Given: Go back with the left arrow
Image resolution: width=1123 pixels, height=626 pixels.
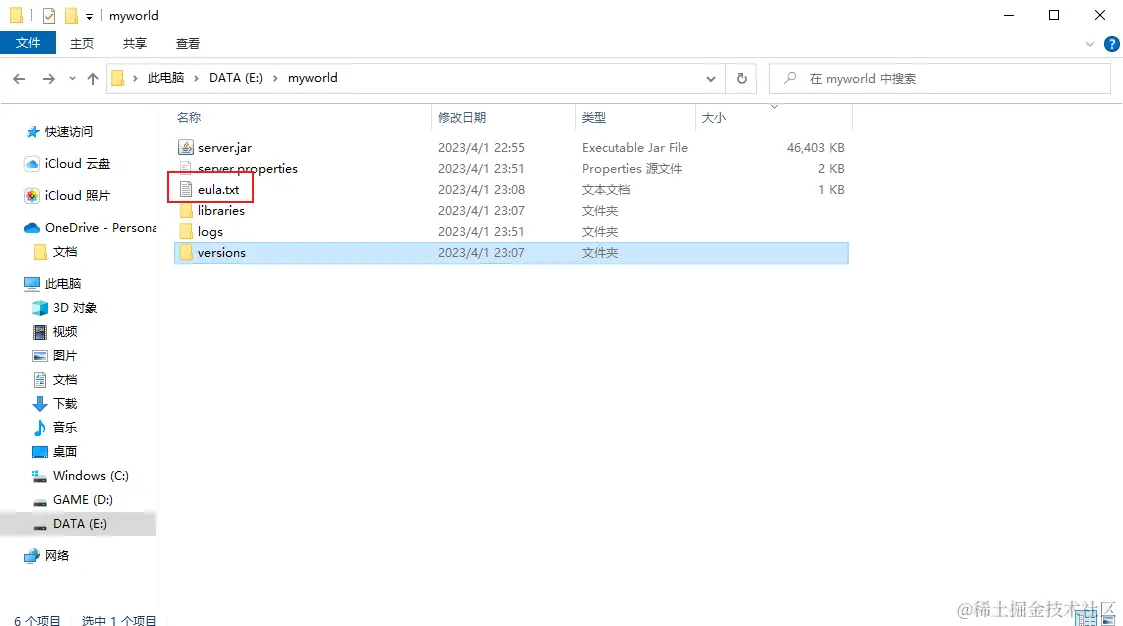Looking at the screenshot, I should 19,79.
